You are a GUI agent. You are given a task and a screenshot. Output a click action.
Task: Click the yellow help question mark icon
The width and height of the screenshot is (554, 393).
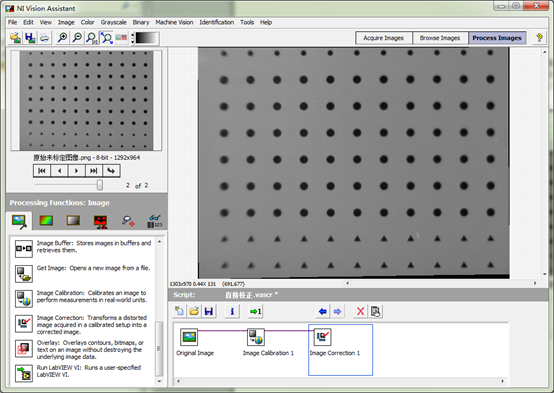539,37
